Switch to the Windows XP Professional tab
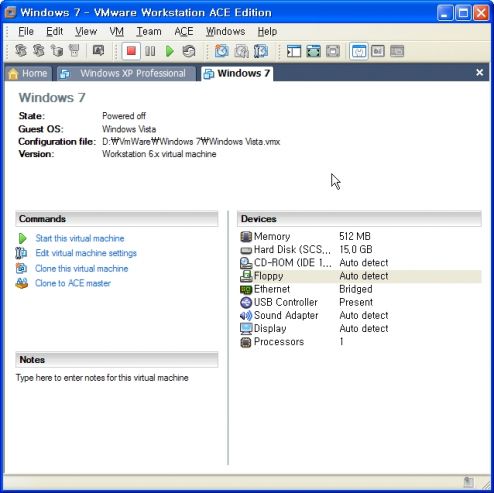Viewport: 494px width, 493px height. [126, 73]
